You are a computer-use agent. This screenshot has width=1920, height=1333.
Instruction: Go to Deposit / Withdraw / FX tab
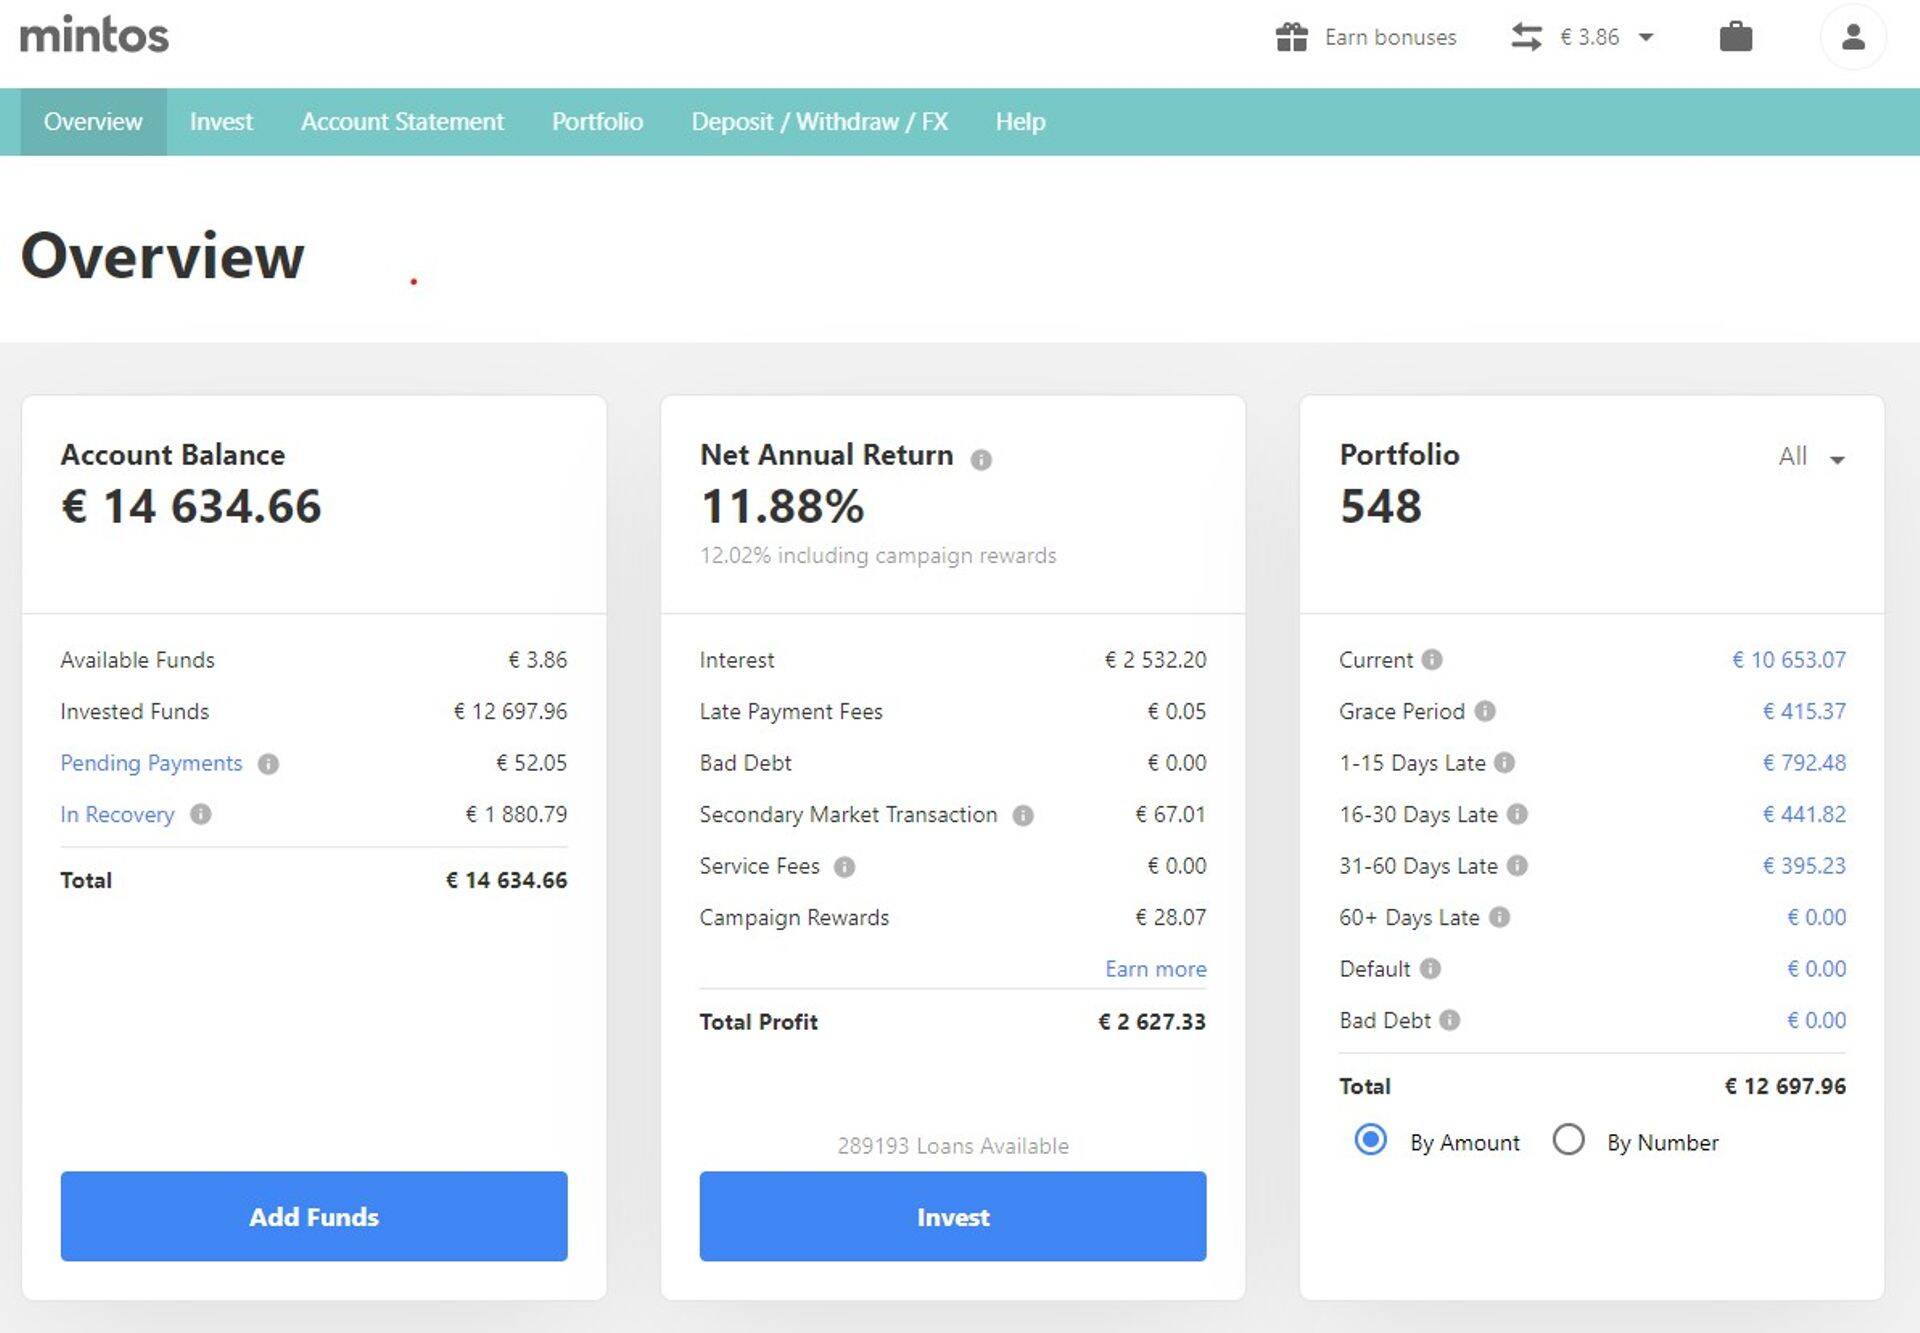(x=819, y=122)
